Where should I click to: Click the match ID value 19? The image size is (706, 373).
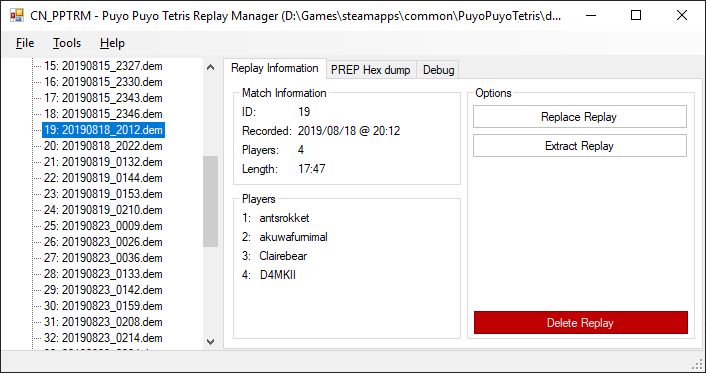(x=304, y=112)
